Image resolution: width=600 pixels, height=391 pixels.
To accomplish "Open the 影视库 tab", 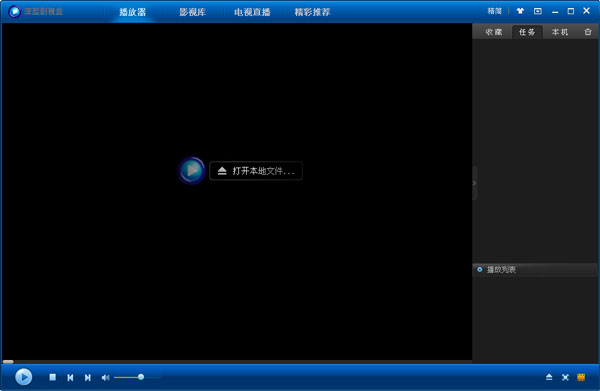I will point(192,12).
